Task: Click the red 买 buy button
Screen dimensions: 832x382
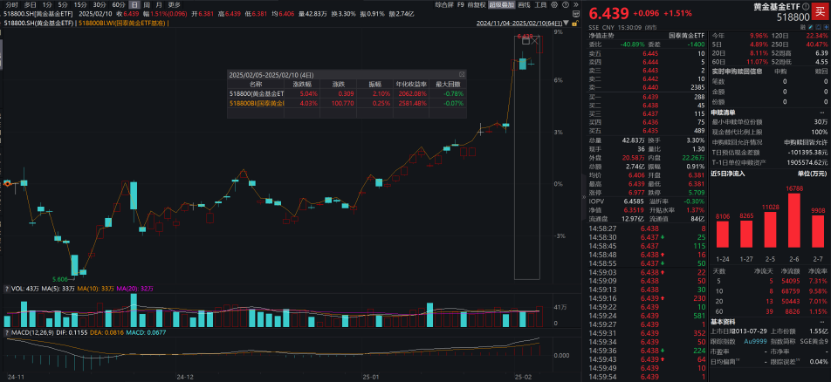Action: click(820, 12)
